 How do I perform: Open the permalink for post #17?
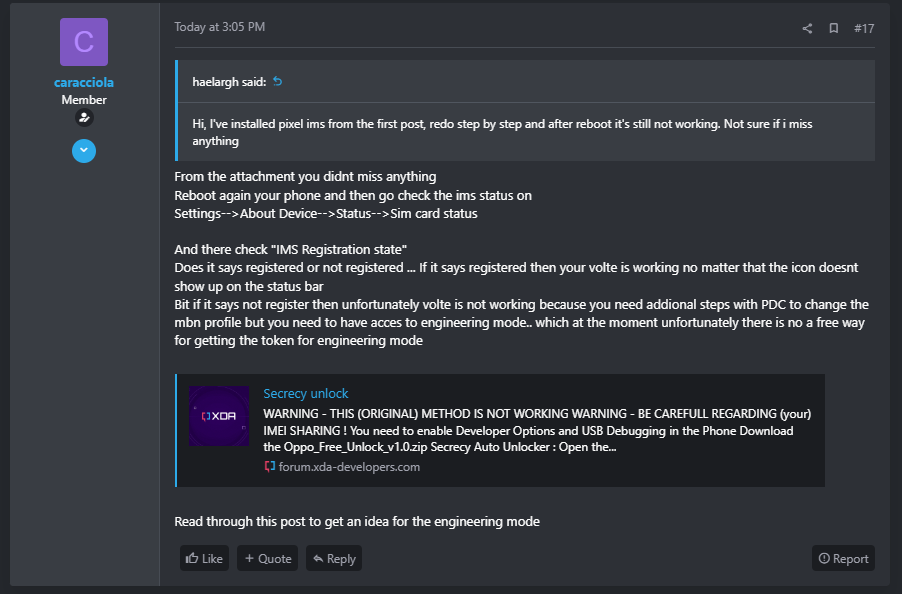click(864, 28)
